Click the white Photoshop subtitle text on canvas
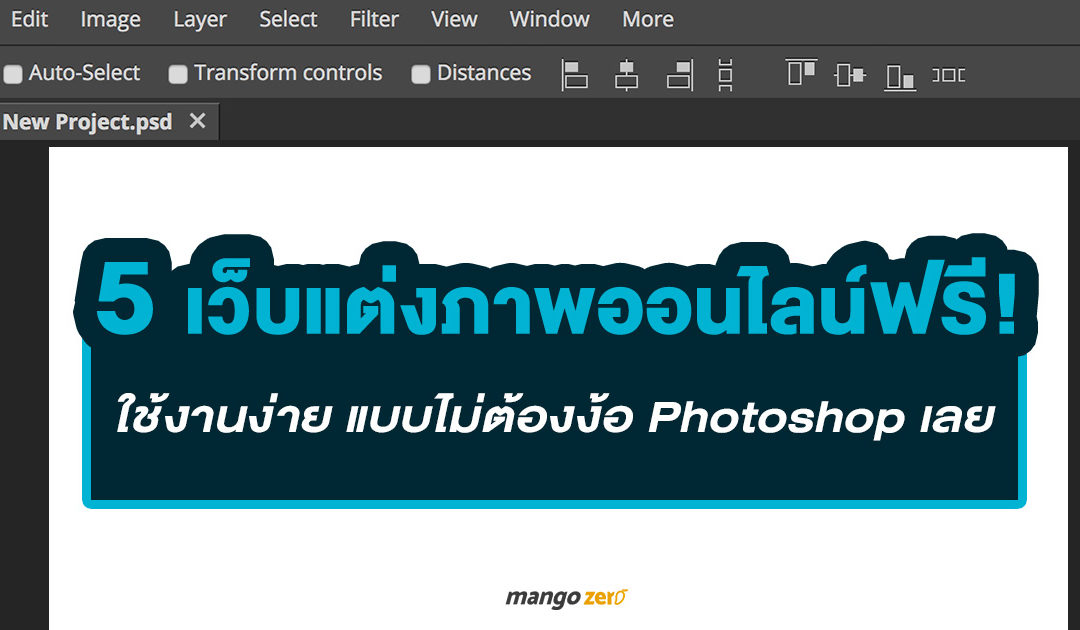The image size is (1080, 630). coord(555,417)
